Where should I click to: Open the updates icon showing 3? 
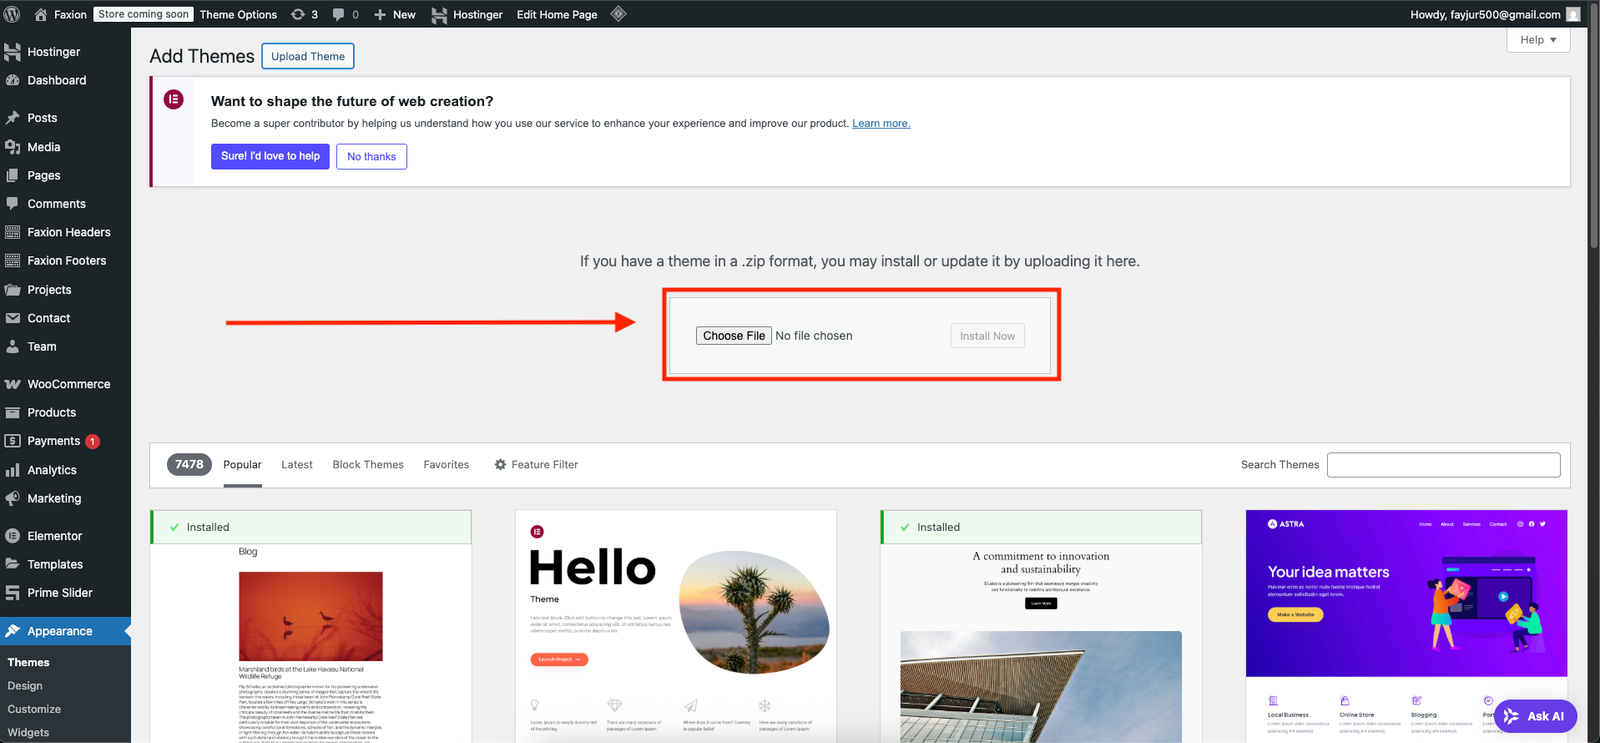[298, 14]
